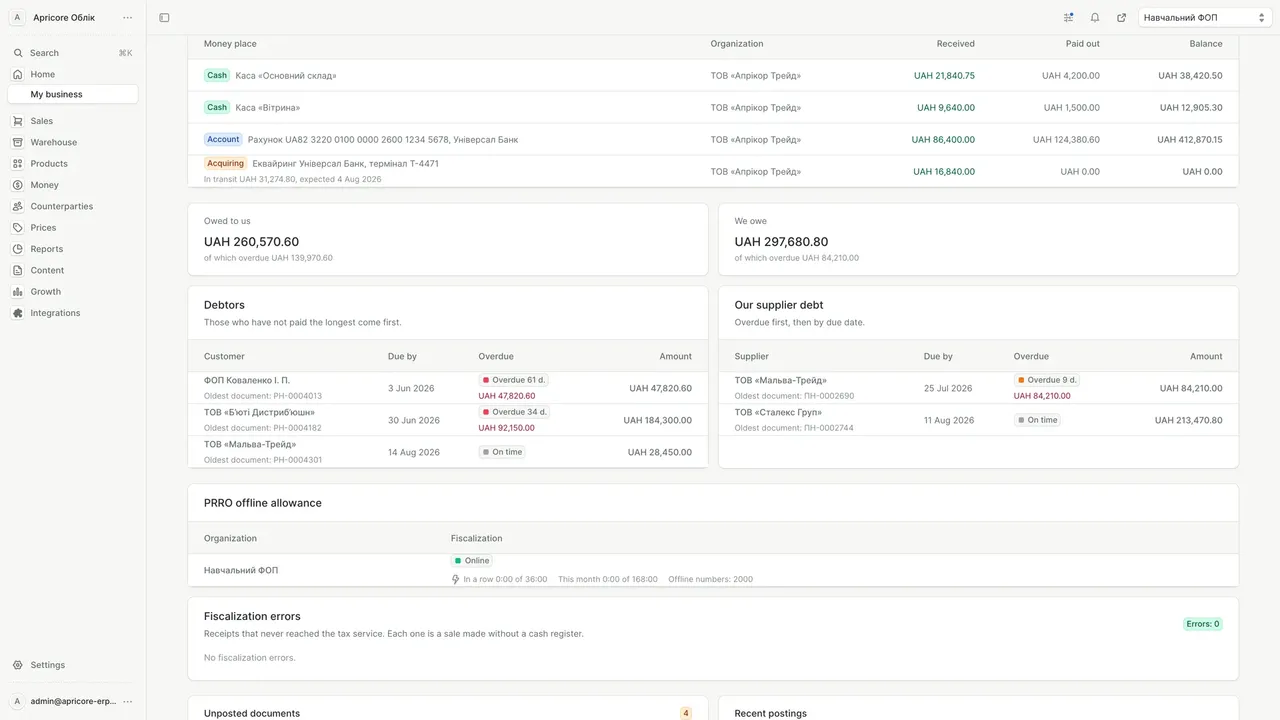Click the Settings gear icon
The width and height of the screenshot is (1280, 720).
18,665
